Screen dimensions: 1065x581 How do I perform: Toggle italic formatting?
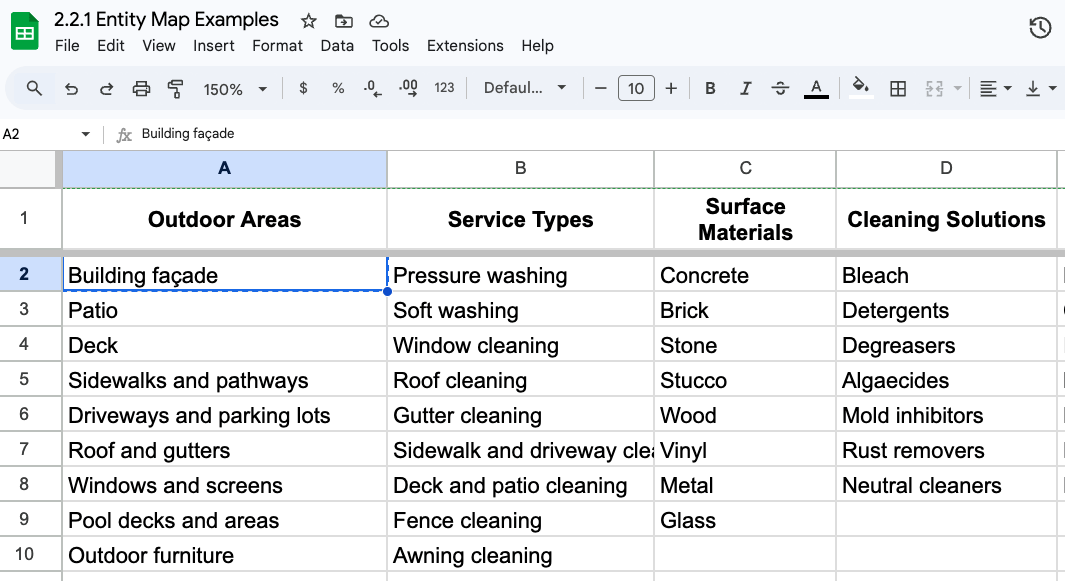tap(745, 88)
